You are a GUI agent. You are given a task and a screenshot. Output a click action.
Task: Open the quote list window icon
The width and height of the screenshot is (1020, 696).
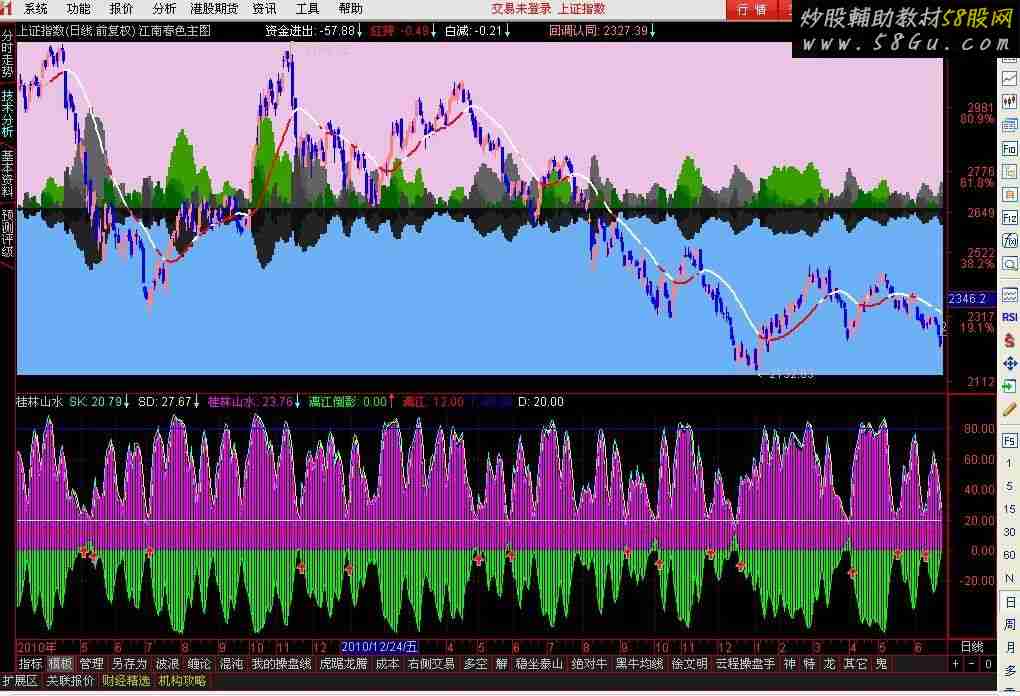point(1009,125)
